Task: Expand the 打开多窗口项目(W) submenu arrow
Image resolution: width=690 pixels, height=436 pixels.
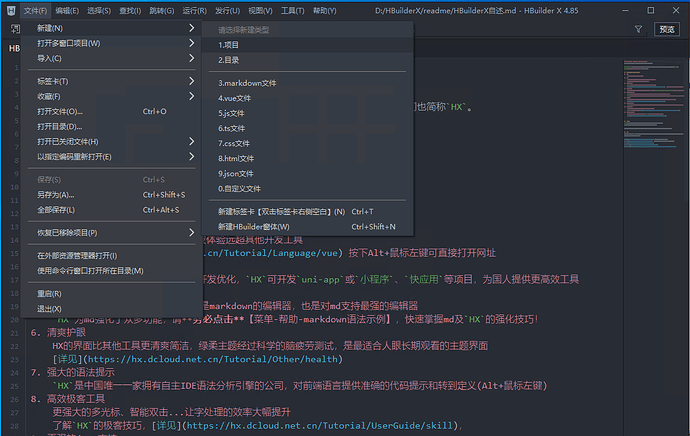Action: coord(191,43)
